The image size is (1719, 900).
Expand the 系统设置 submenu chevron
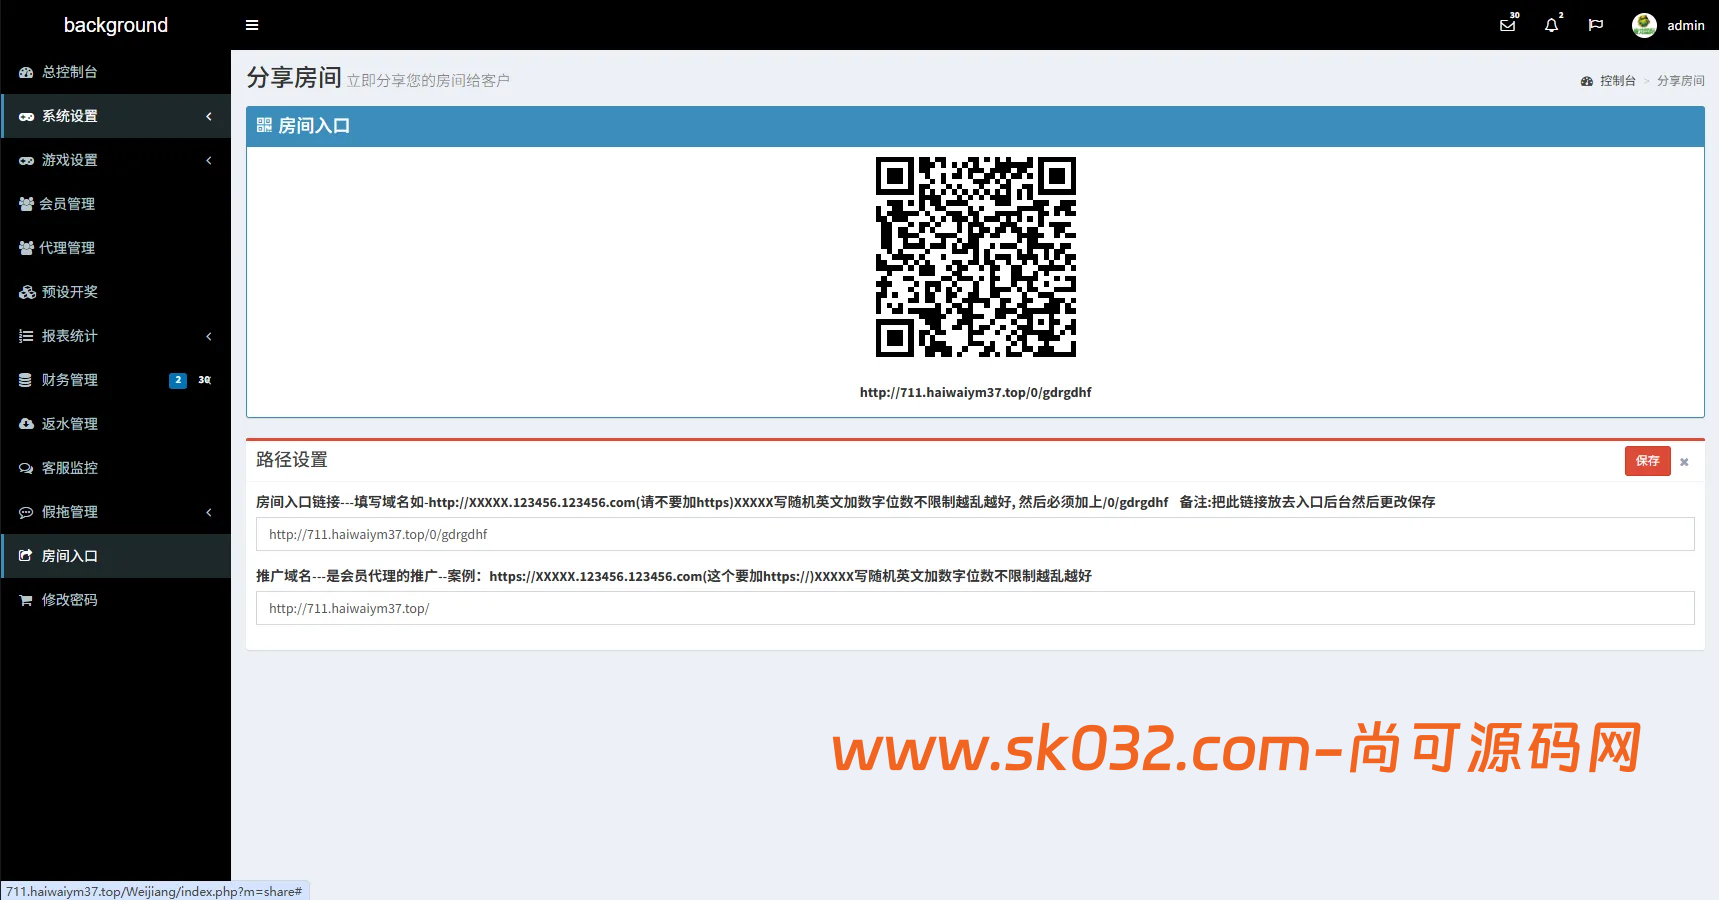(209, 116)
